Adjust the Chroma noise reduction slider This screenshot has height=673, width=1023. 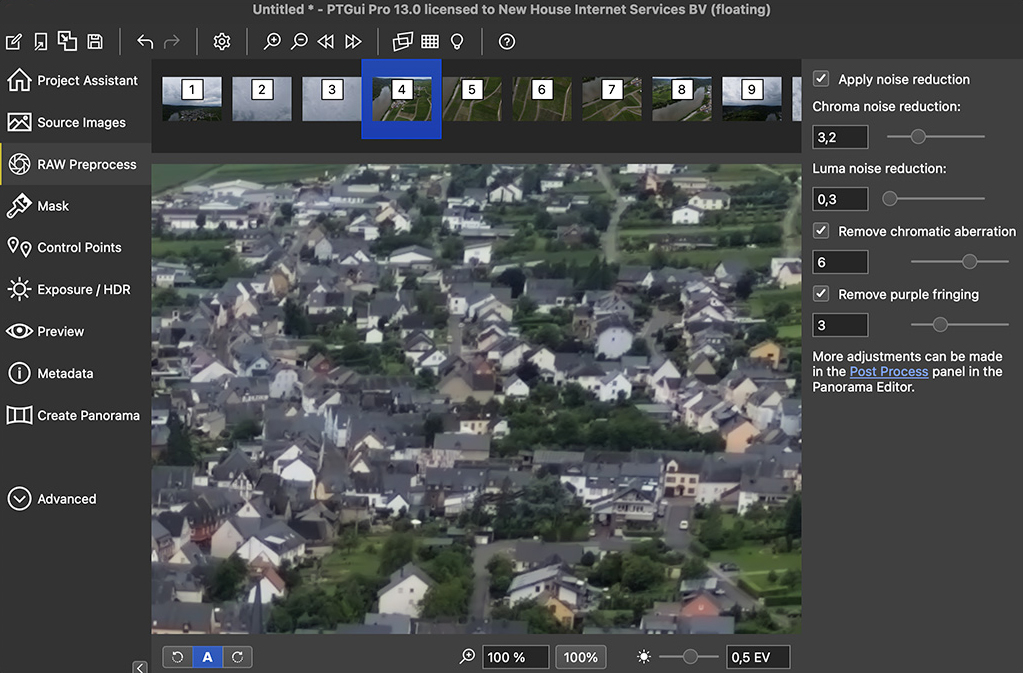coord(918,137)
